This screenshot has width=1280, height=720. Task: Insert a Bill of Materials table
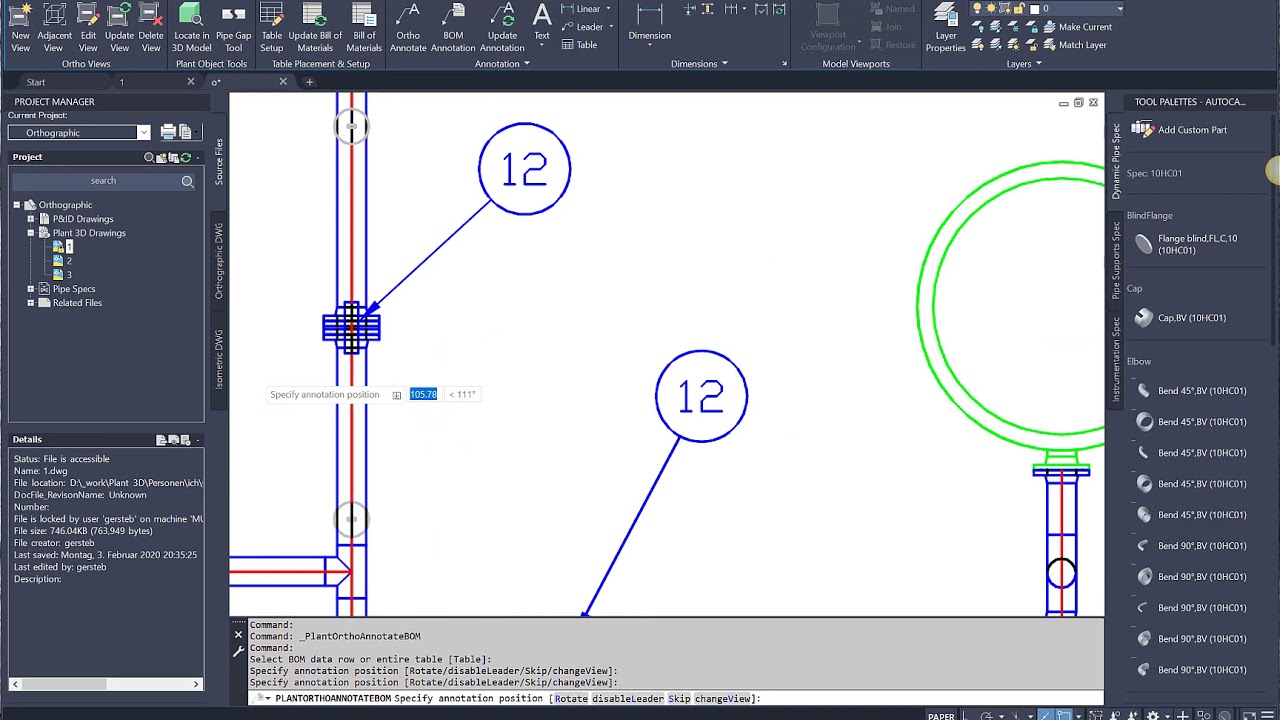(364, 27)
